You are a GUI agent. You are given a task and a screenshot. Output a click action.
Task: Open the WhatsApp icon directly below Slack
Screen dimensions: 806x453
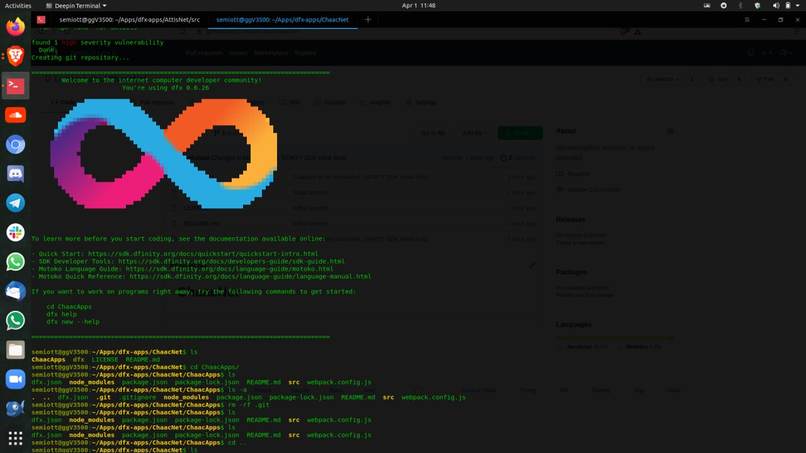[15, 262]
